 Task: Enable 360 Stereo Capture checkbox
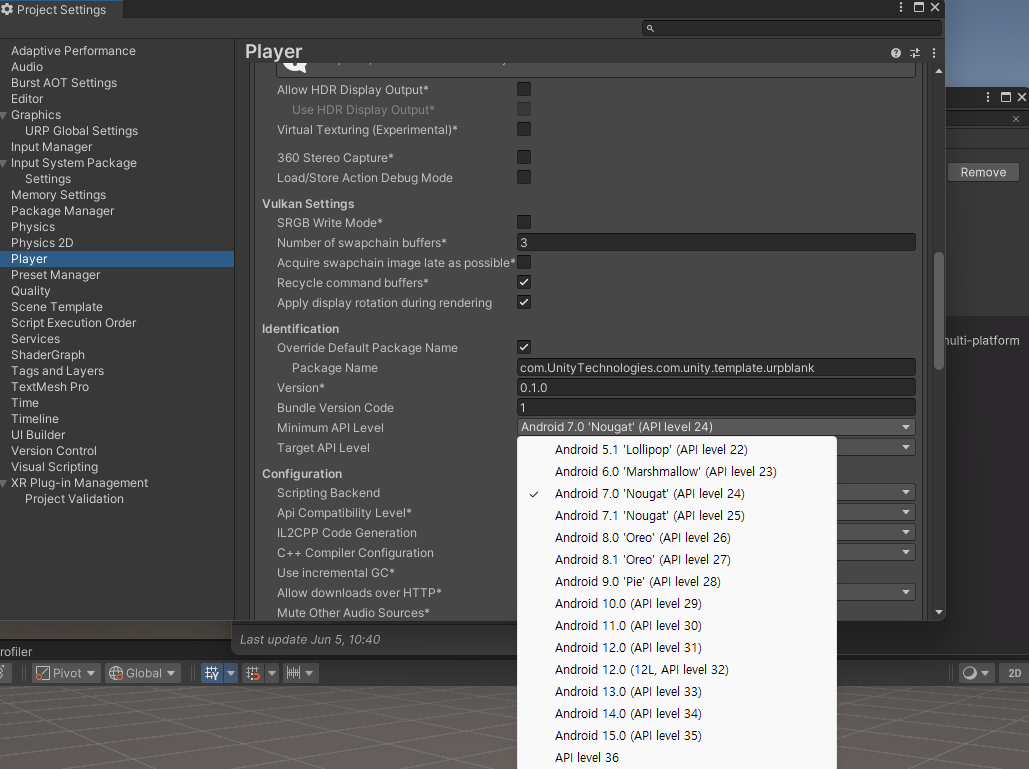(524, 157)
